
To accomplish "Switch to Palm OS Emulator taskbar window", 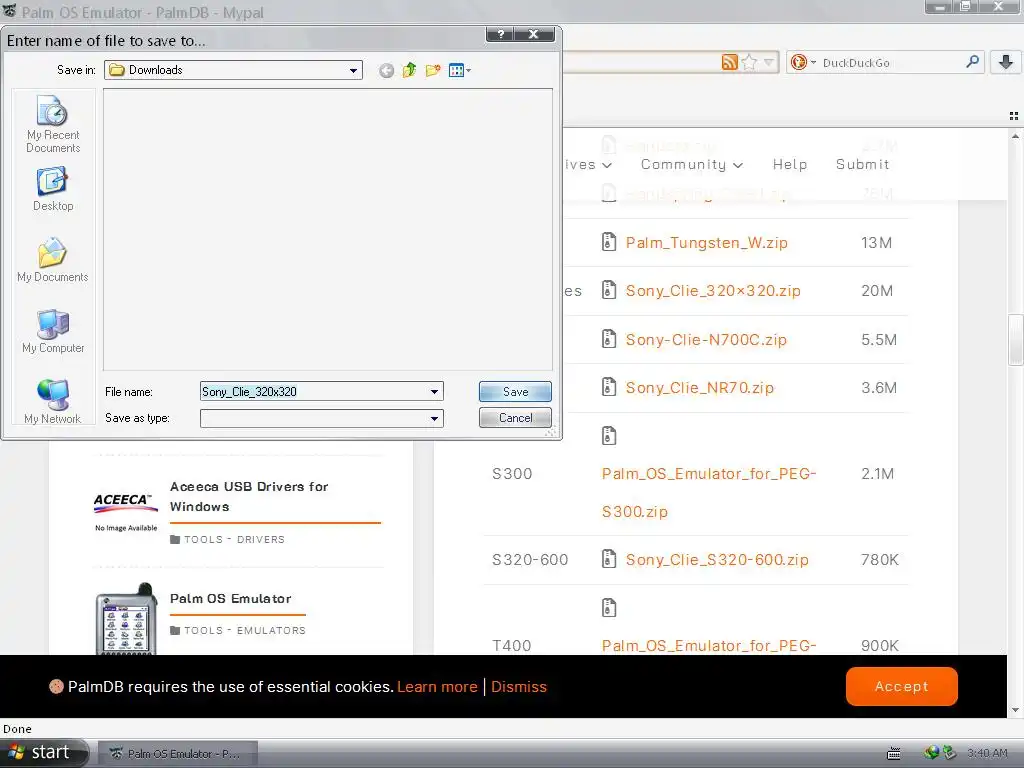I will point(178,754).
